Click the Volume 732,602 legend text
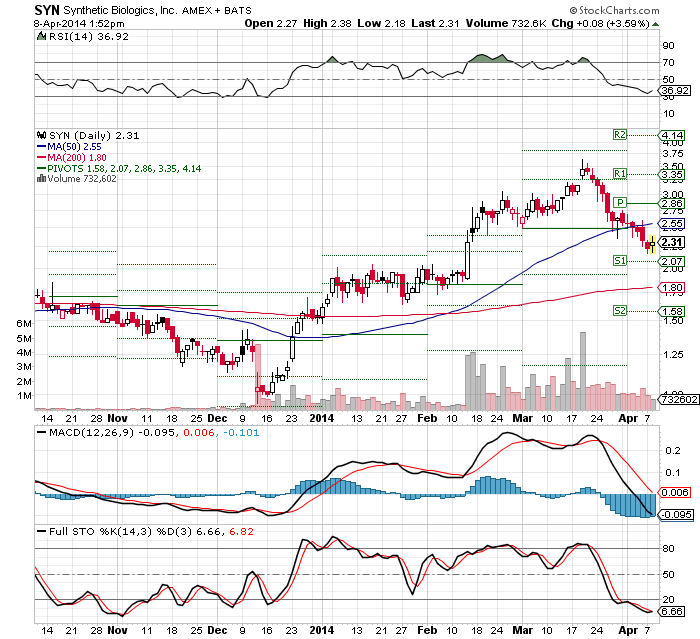The width and height of the screenshot is (700, 639). (x=82, y=179)
